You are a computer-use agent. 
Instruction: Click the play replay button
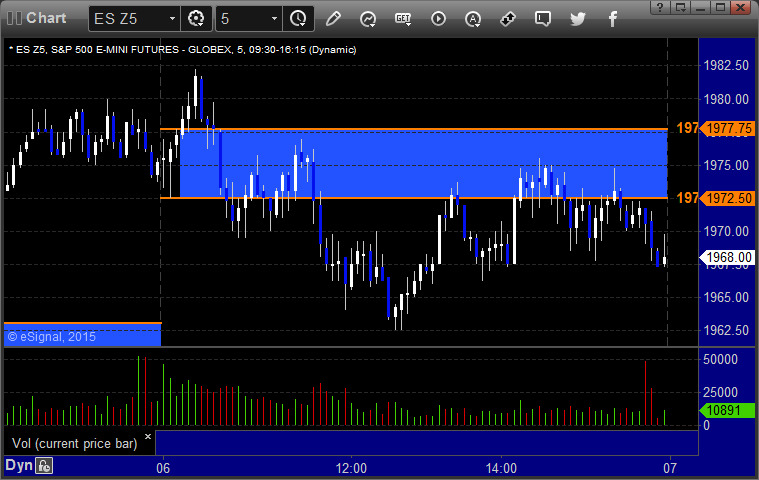click(x=438, y=19)
